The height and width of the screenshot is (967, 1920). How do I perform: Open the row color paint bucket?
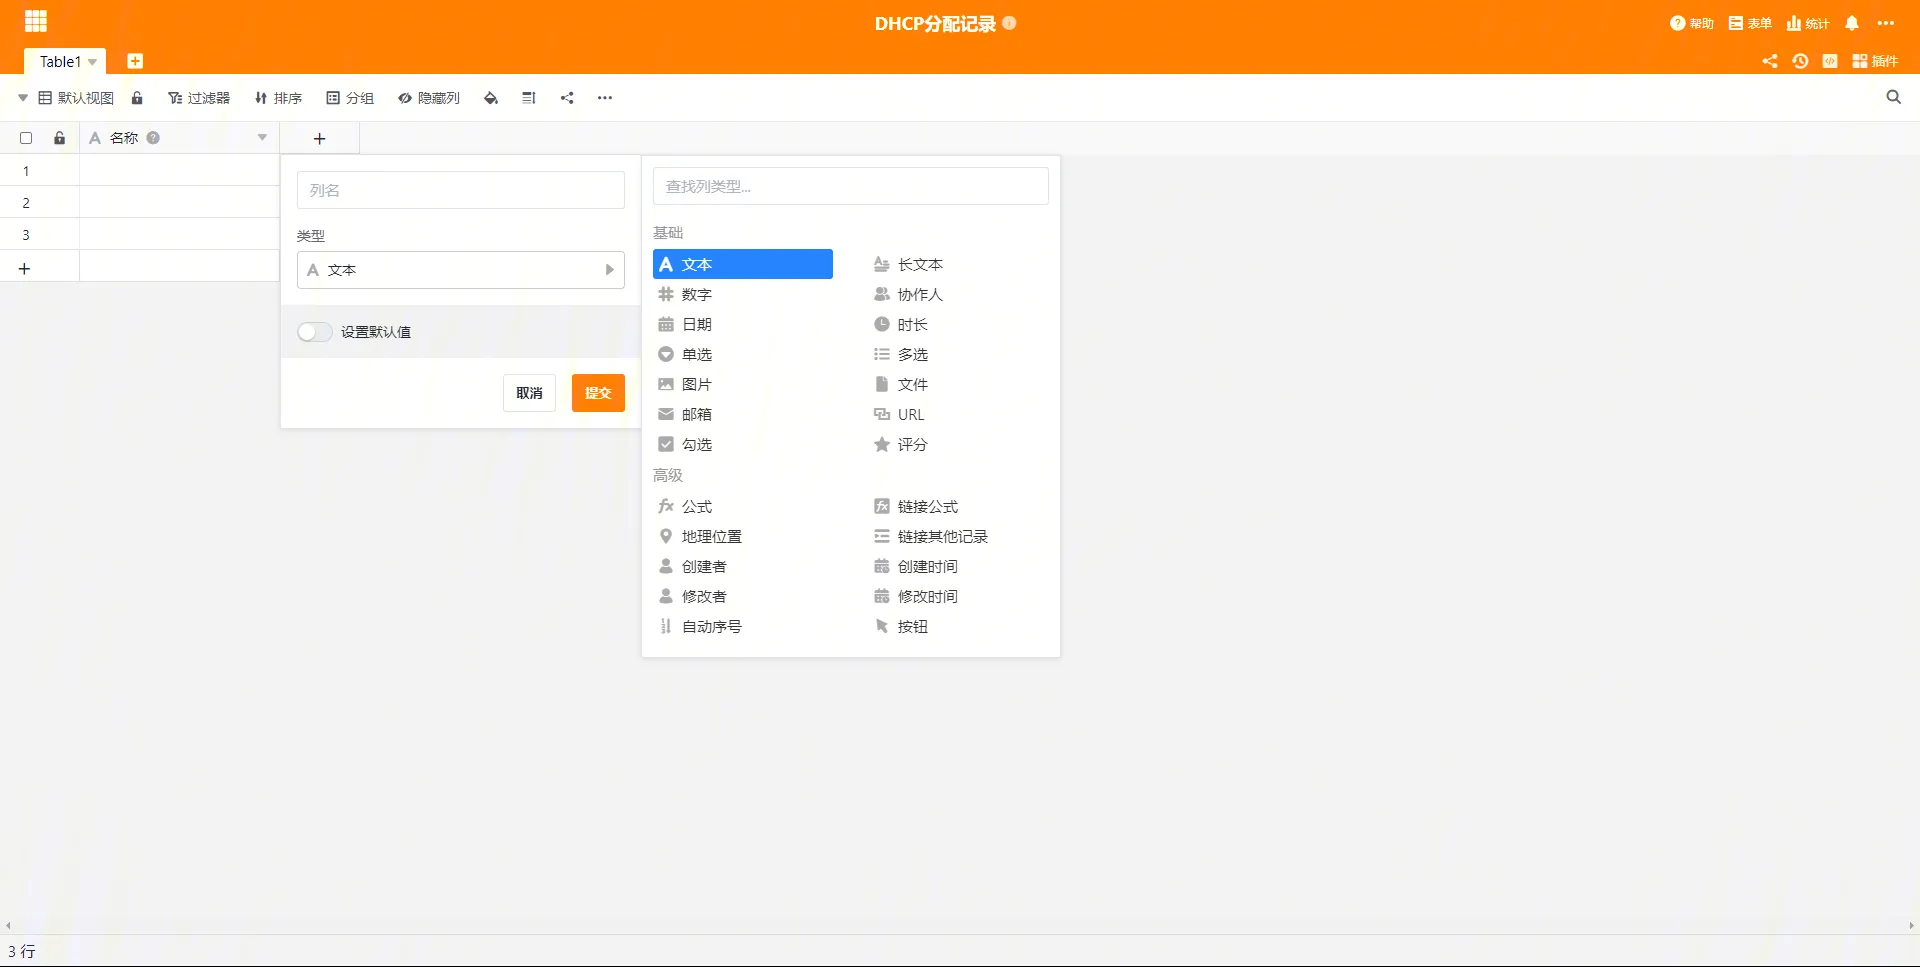tap(491, 98)
